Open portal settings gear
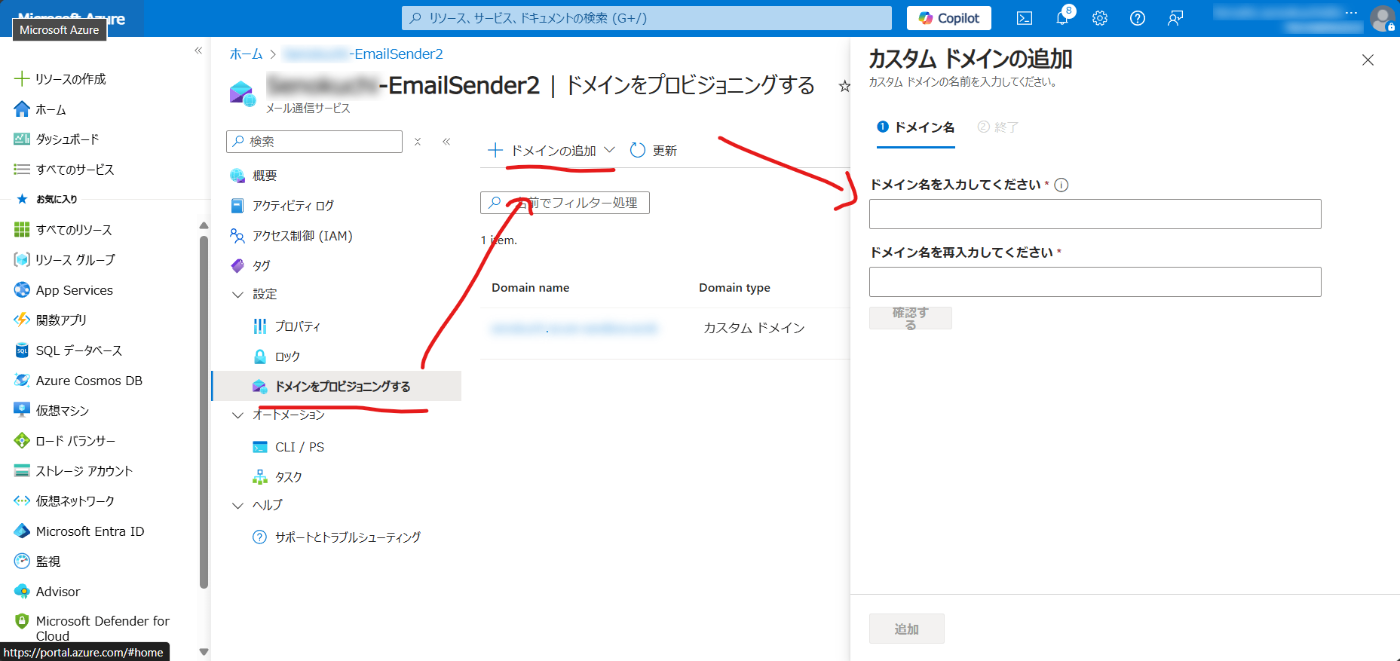The height and width of the screenshot is (661, 1400). (x=1100, y=18)
